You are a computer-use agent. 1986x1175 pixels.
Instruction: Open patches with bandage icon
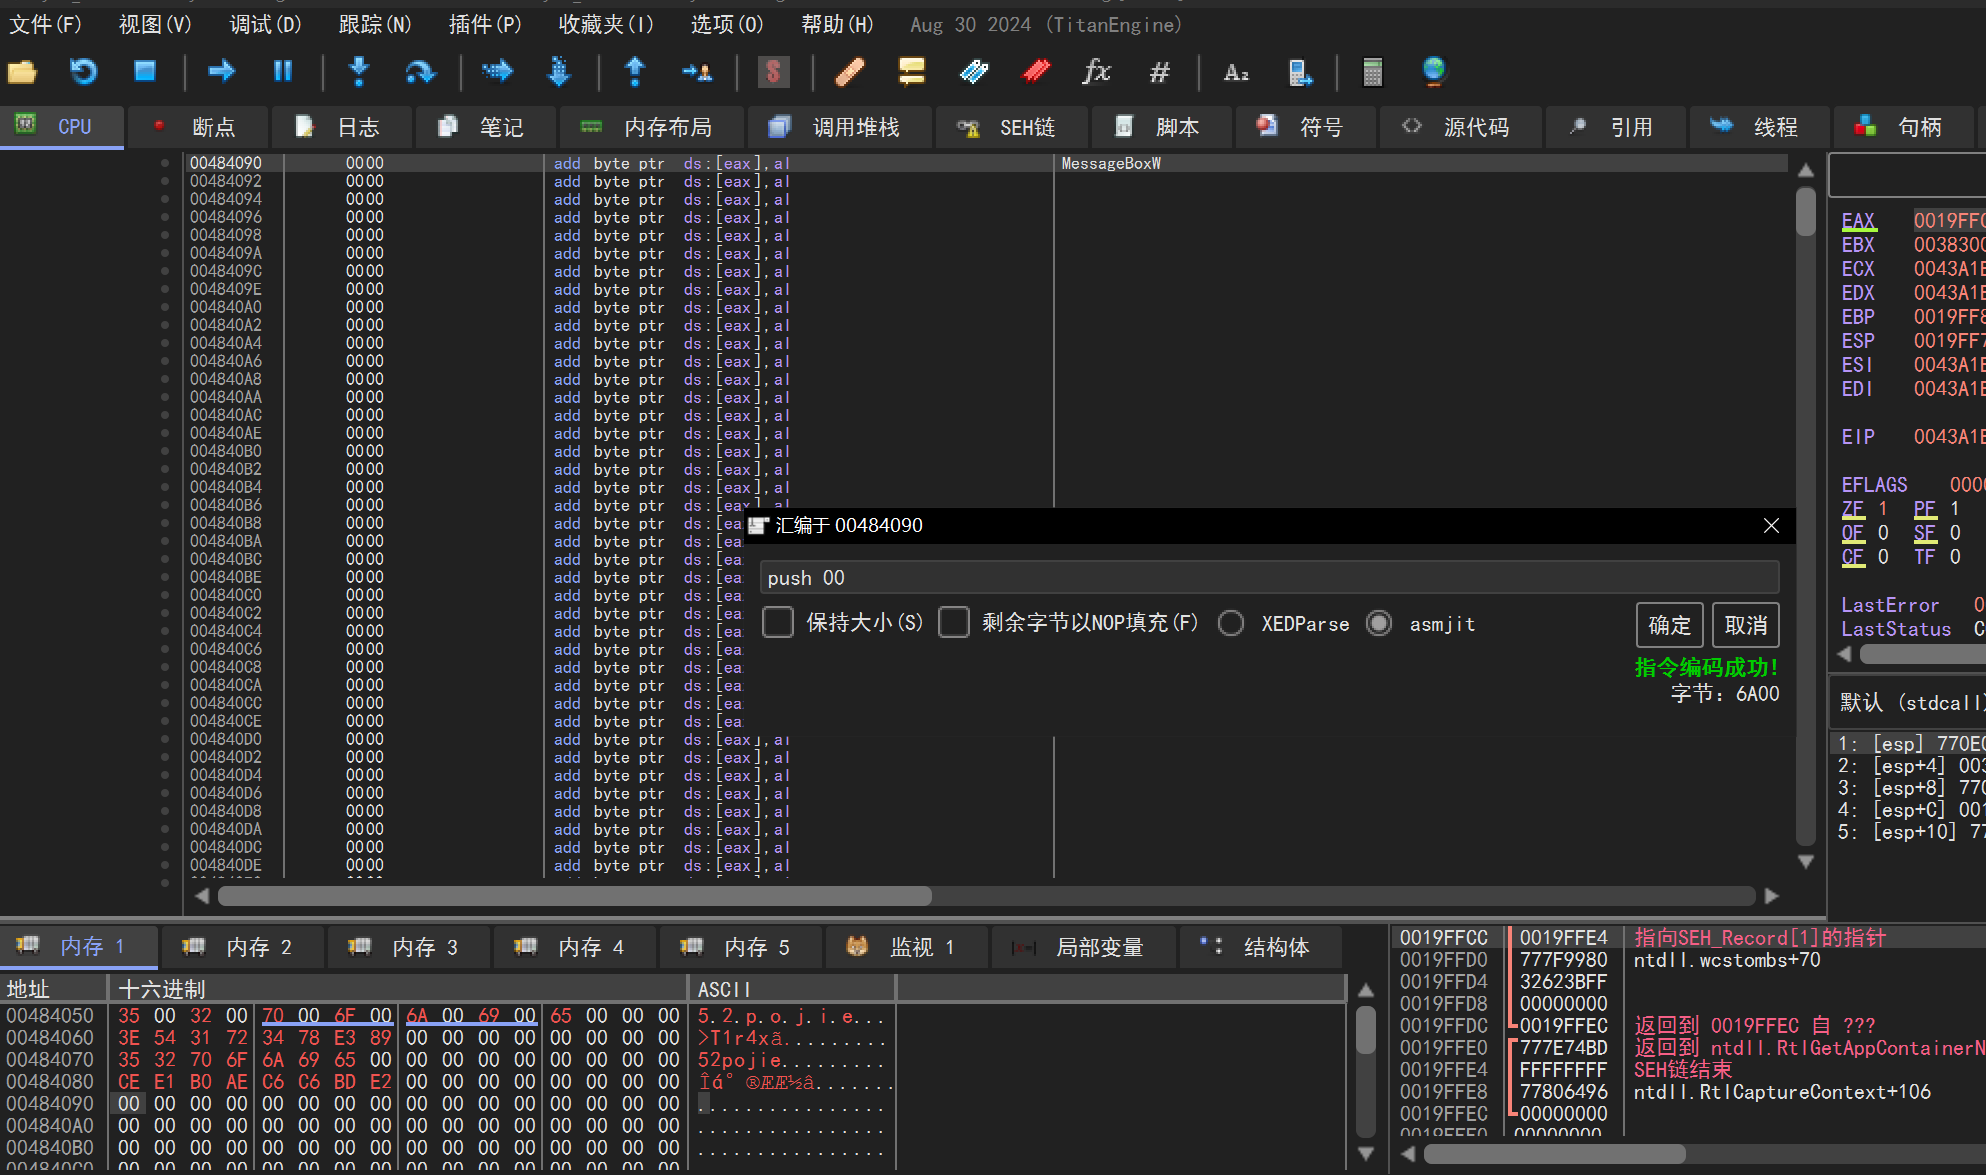(849, 72)
